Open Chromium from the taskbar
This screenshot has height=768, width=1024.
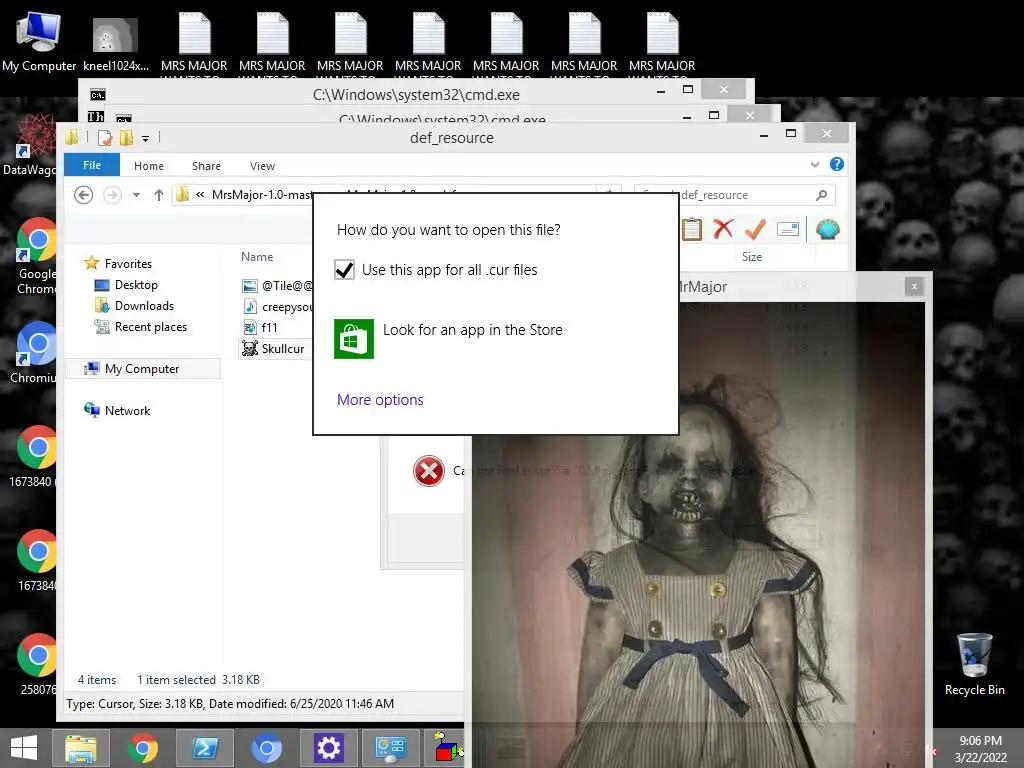266,748
